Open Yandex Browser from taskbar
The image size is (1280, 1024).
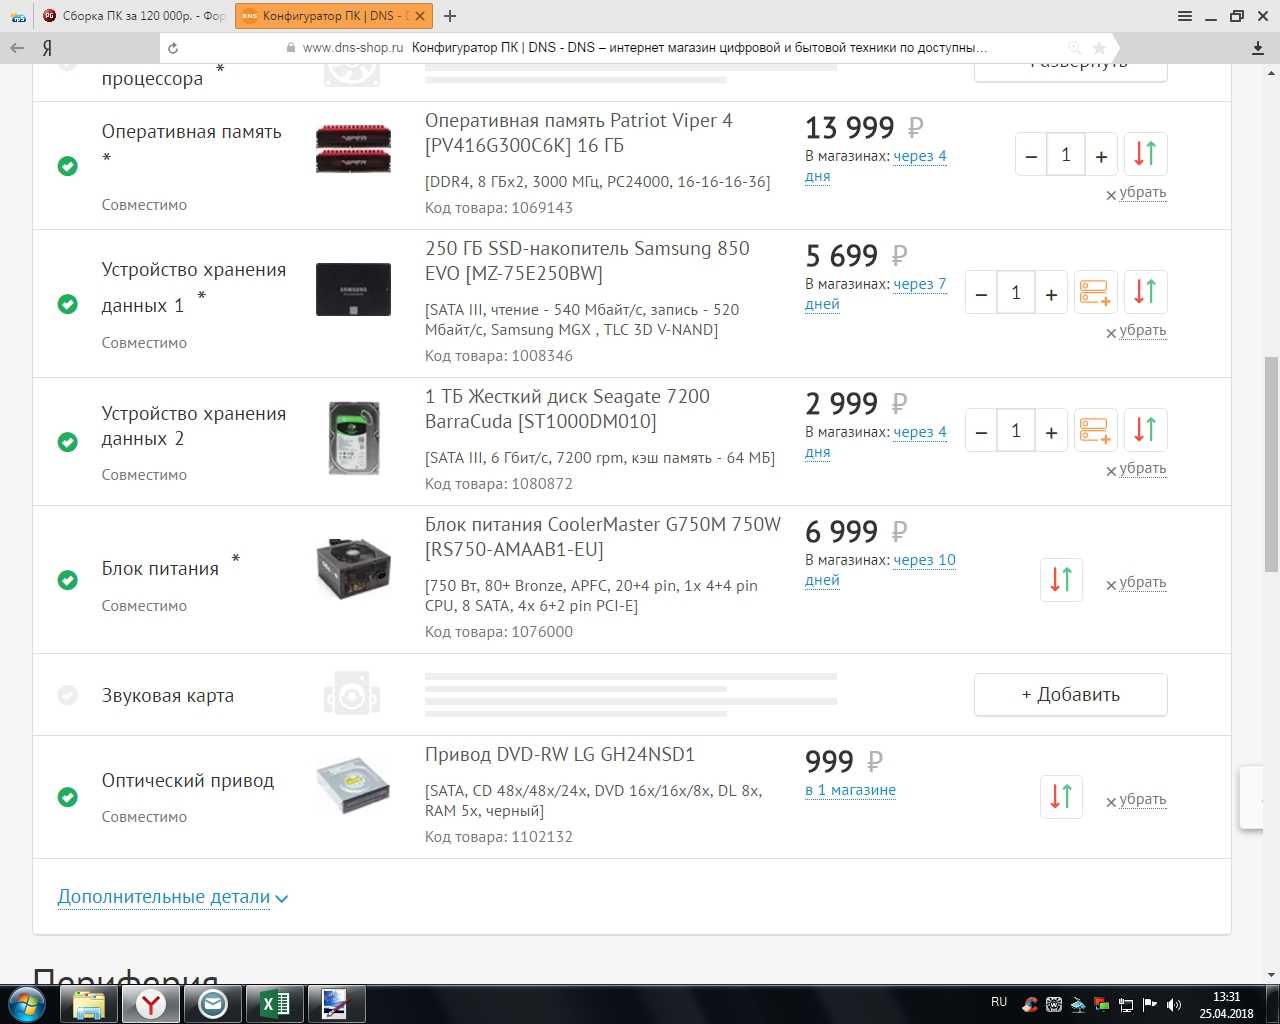[151, 1004]
